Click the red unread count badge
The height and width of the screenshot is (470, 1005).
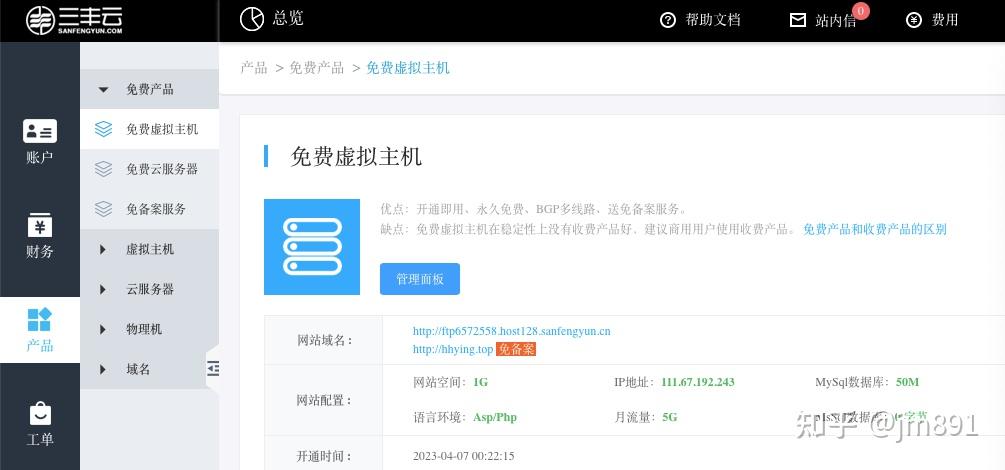click(x=861, y=11)
